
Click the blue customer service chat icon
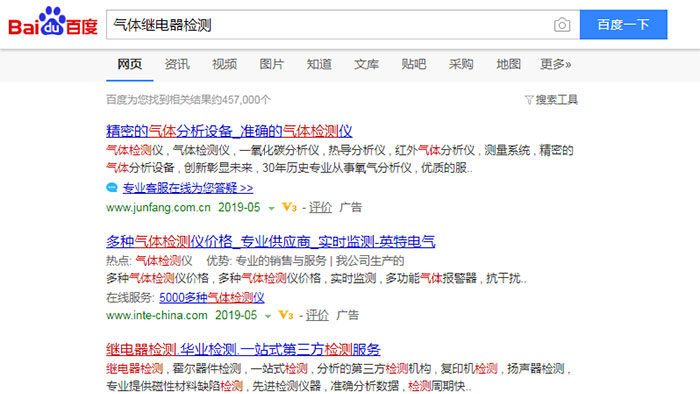pos(112,187)
